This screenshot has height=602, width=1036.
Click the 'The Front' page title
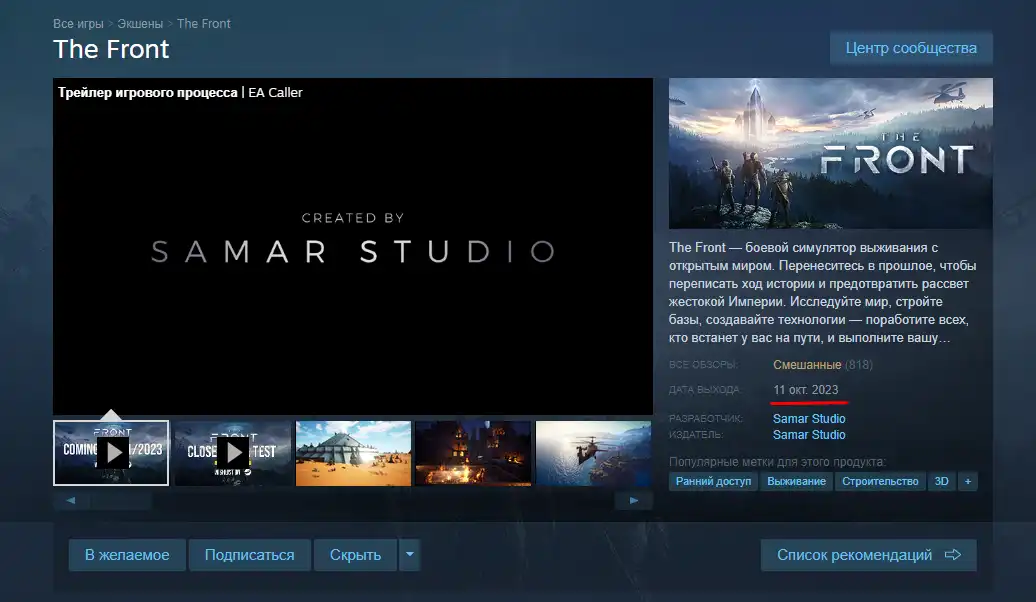[111, 50]
